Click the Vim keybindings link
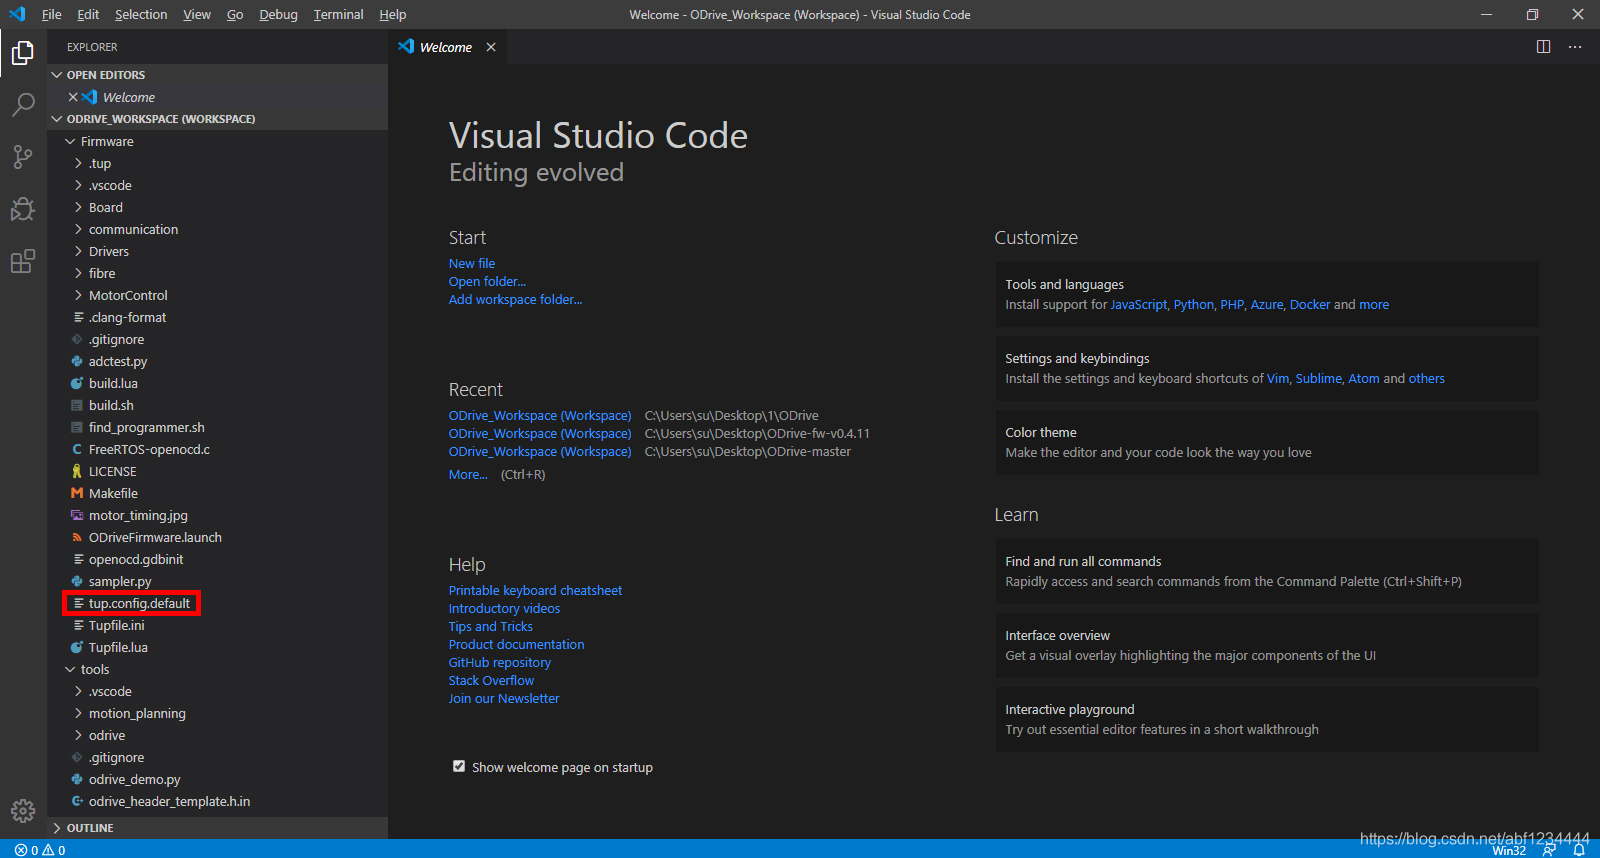The height and width of the screenshot is (858, 1600). pyautogui.click(x=1278, y=378)
